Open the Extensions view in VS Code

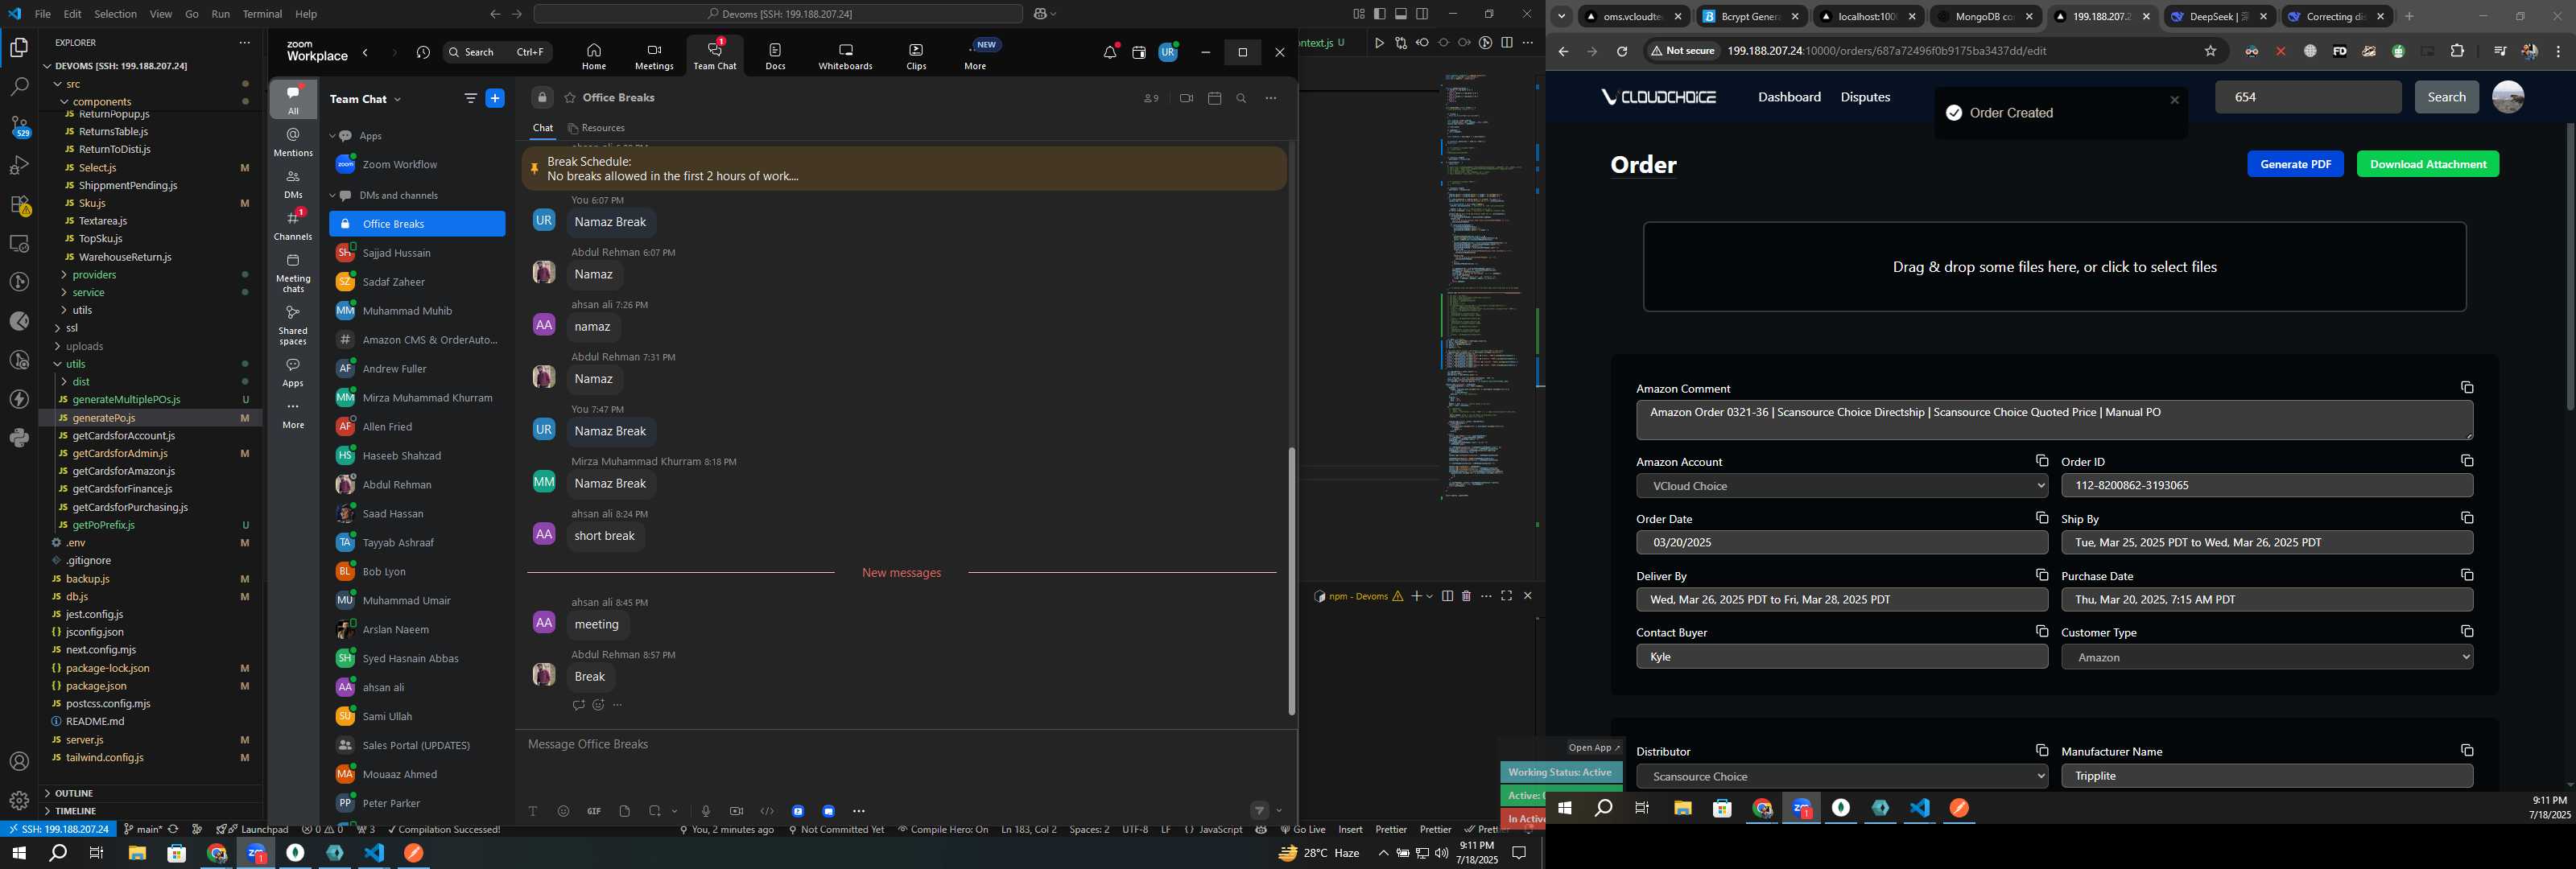point(19,205)
